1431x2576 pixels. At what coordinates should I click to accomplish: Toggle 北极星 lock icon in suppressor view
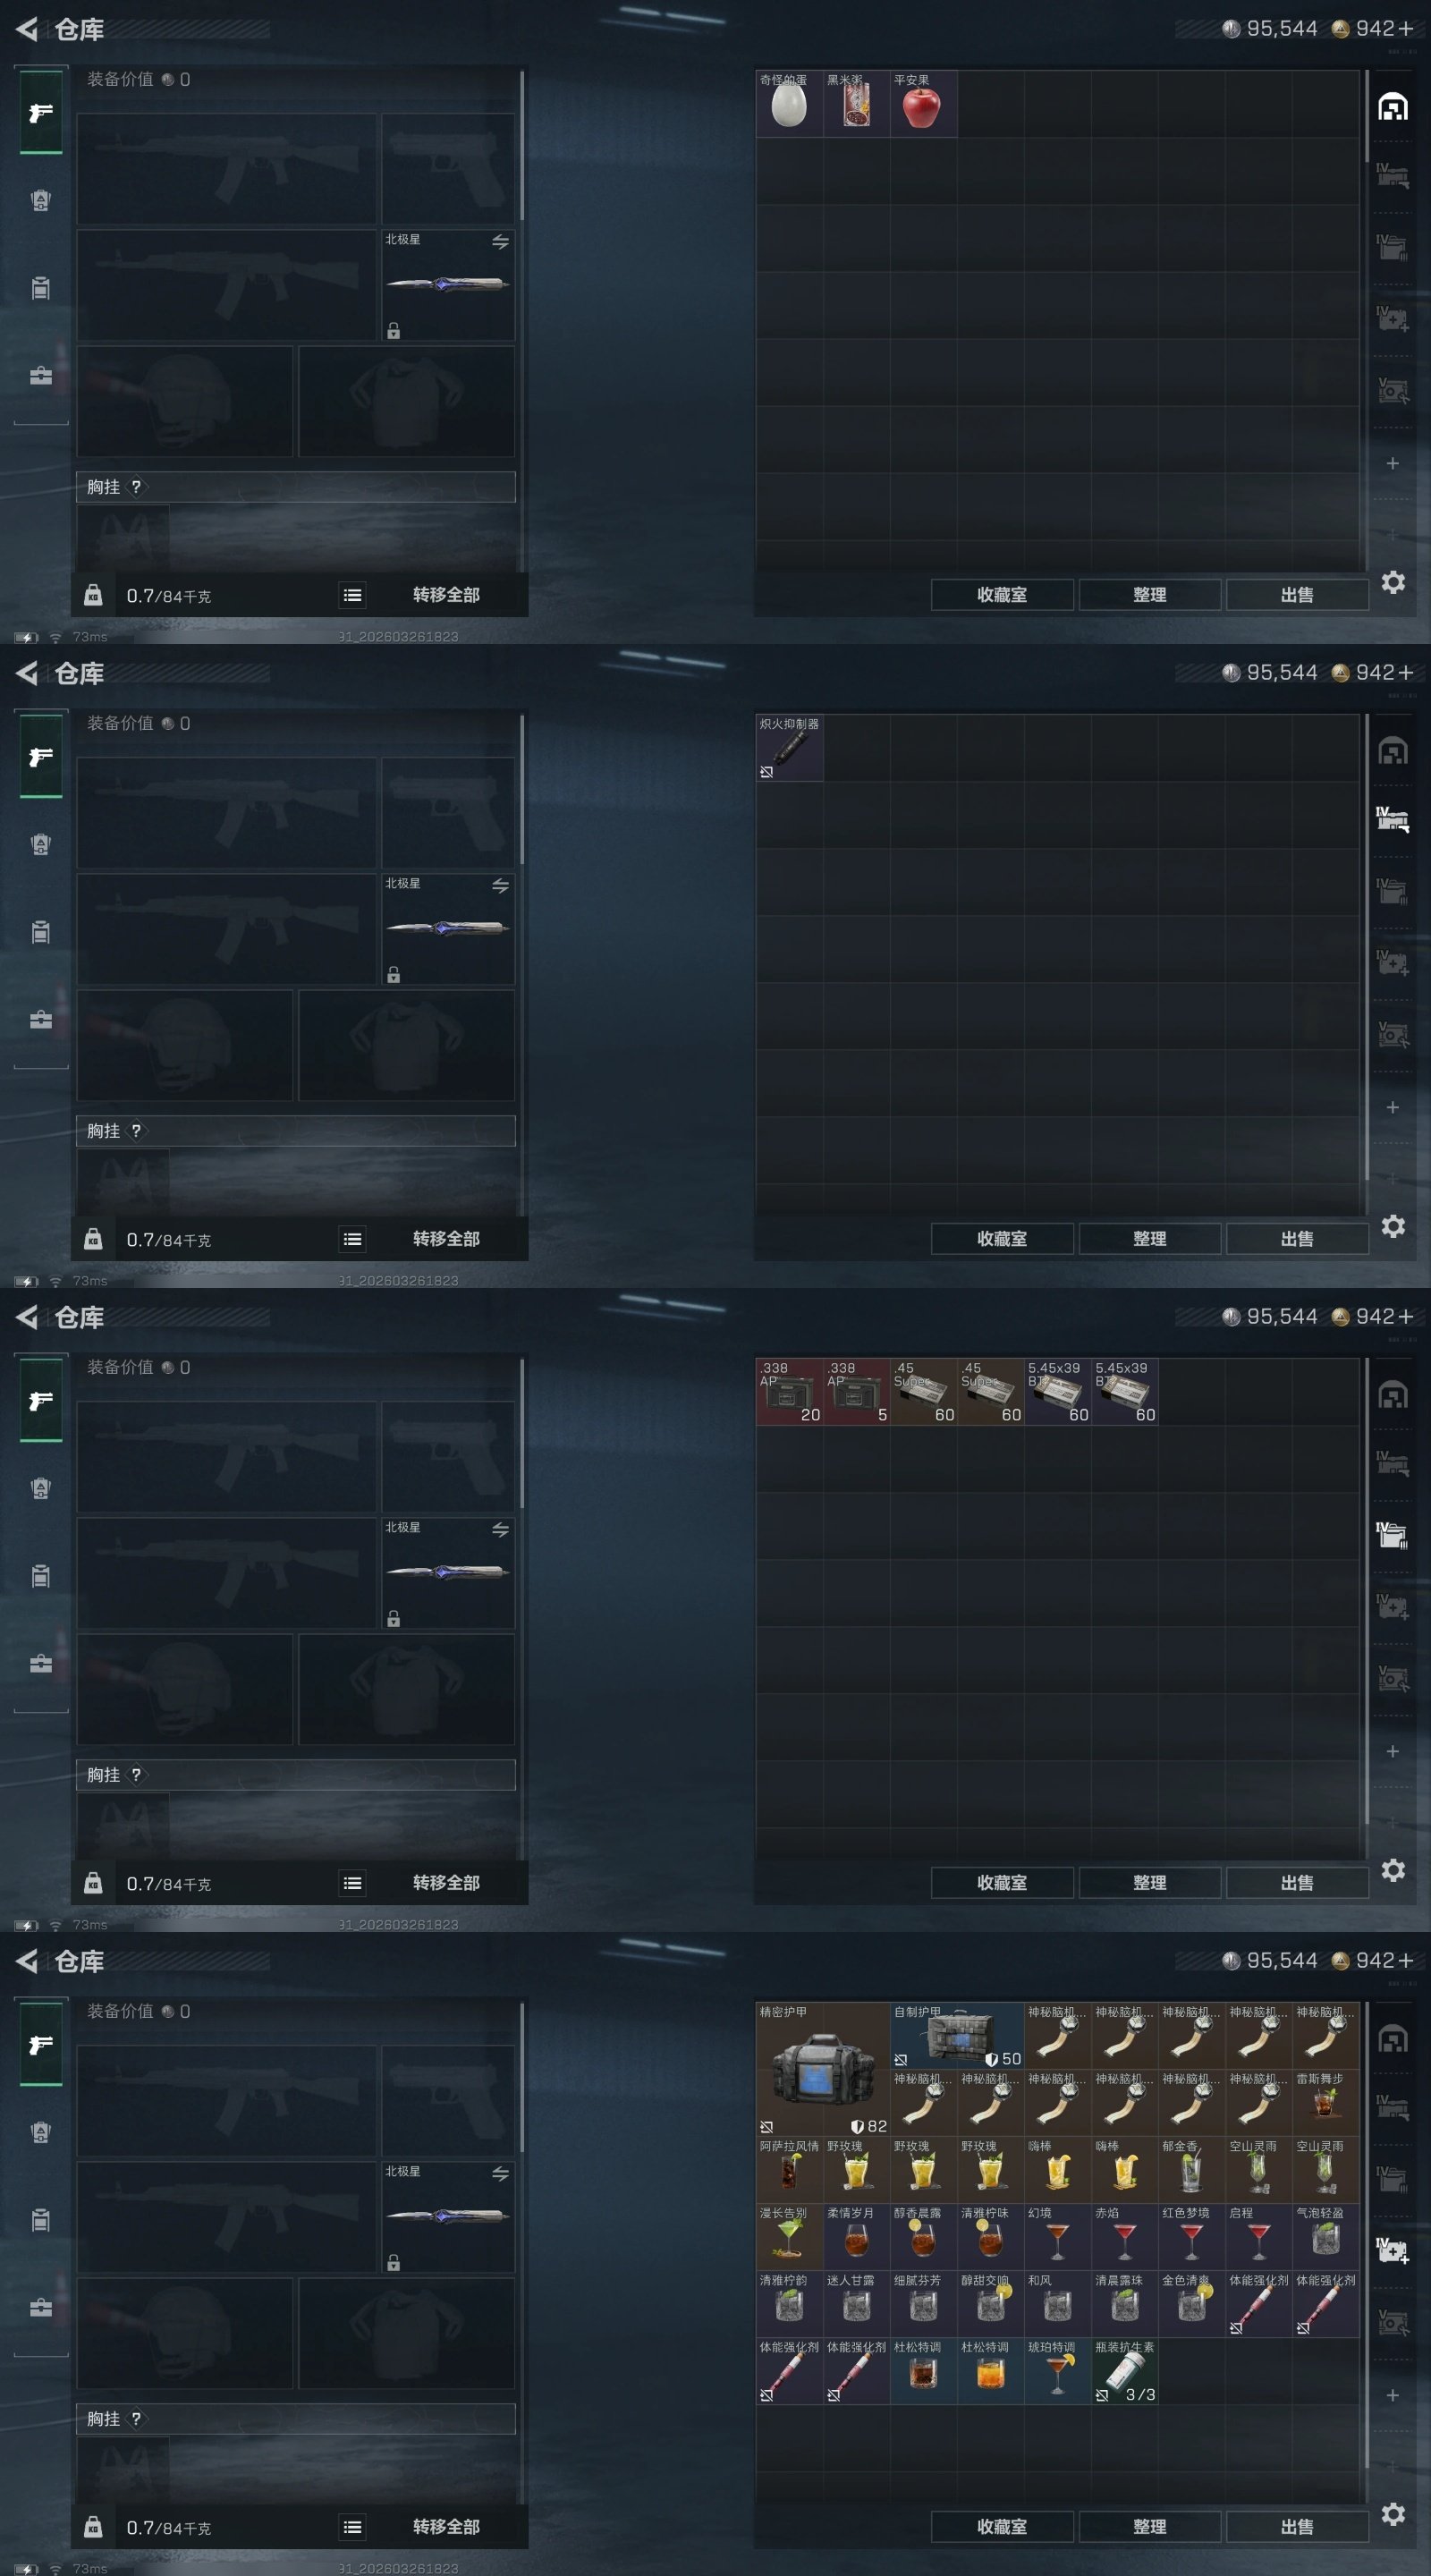point(393,975)
